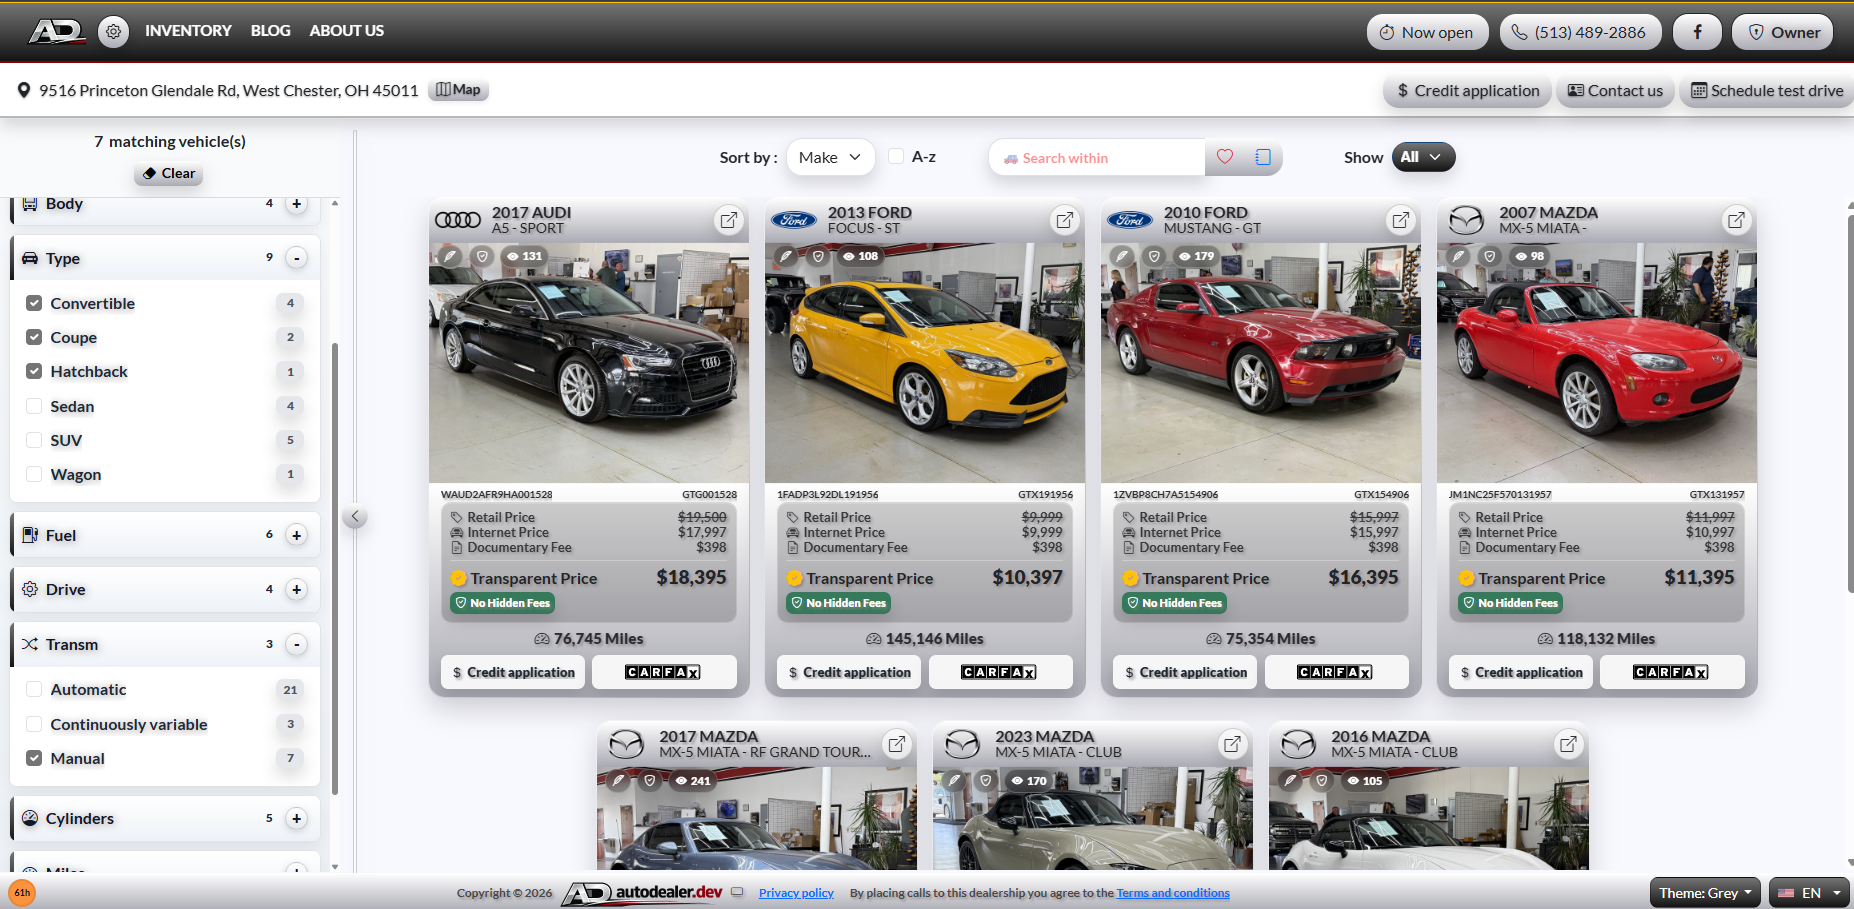Open external link for 2016 Mazda MX-5 Club

[1569, 744]
